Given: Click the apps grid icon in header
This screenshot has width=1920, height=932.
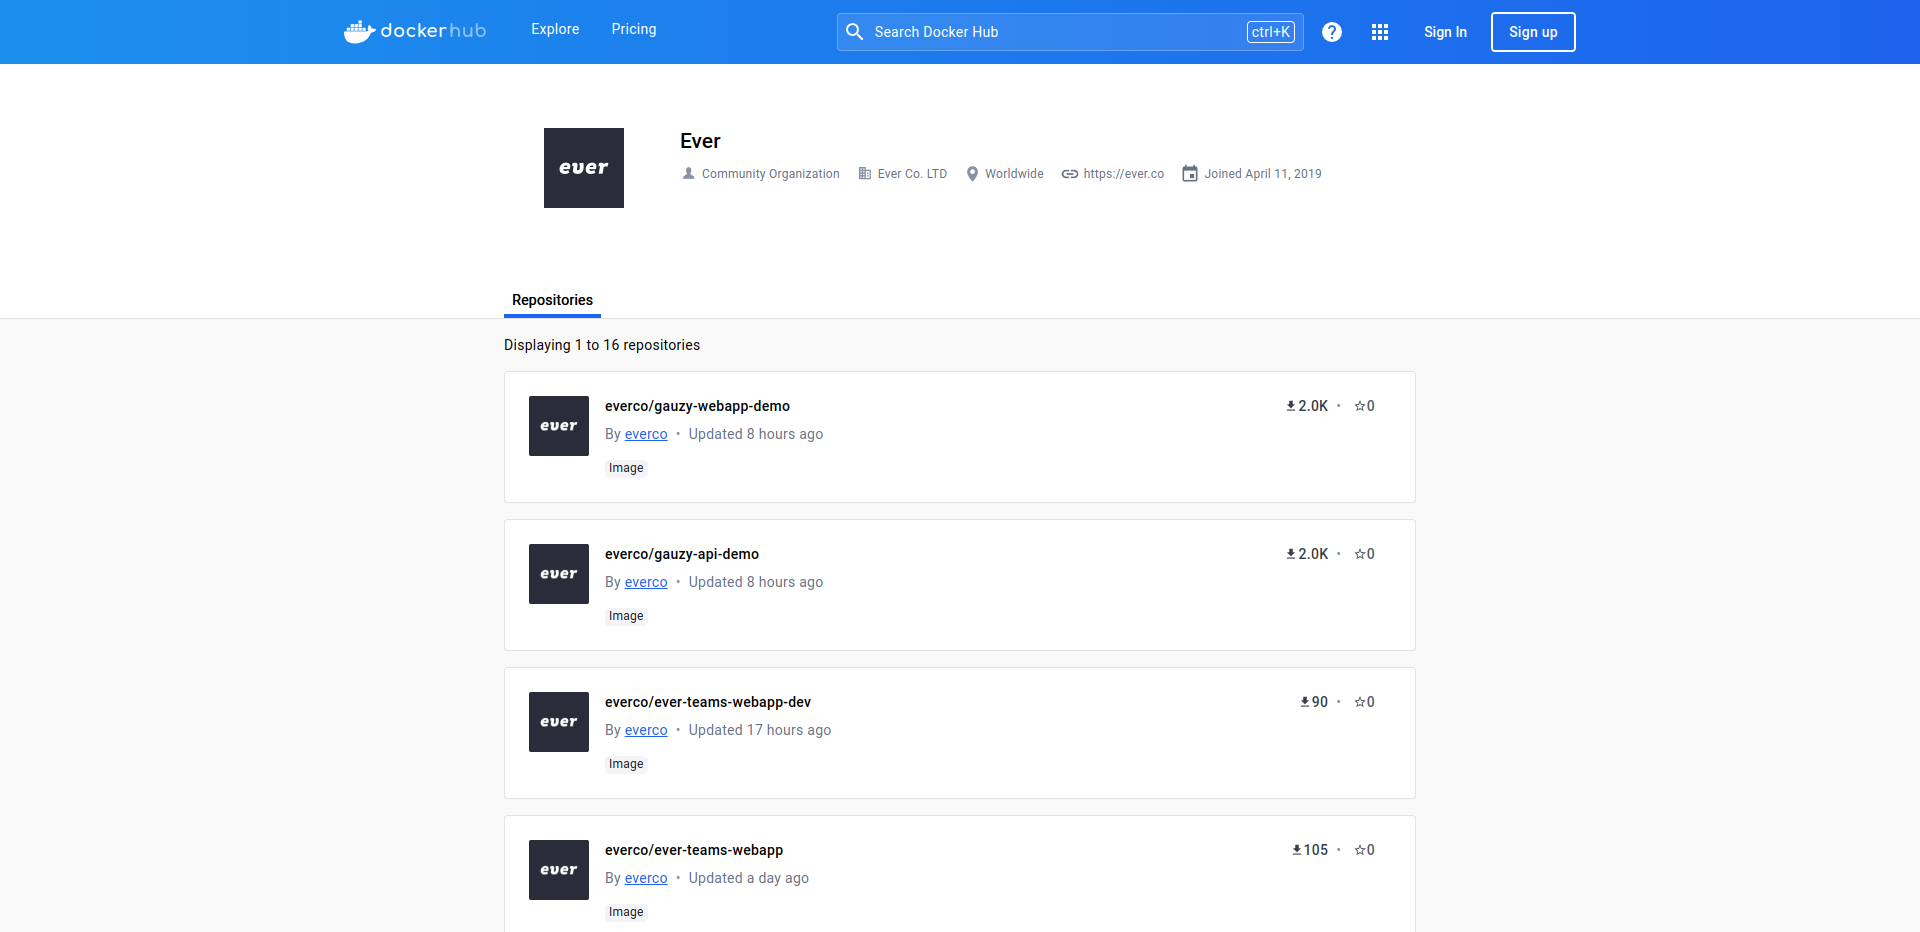Looking at the screenshot, I should [1380, 31].
